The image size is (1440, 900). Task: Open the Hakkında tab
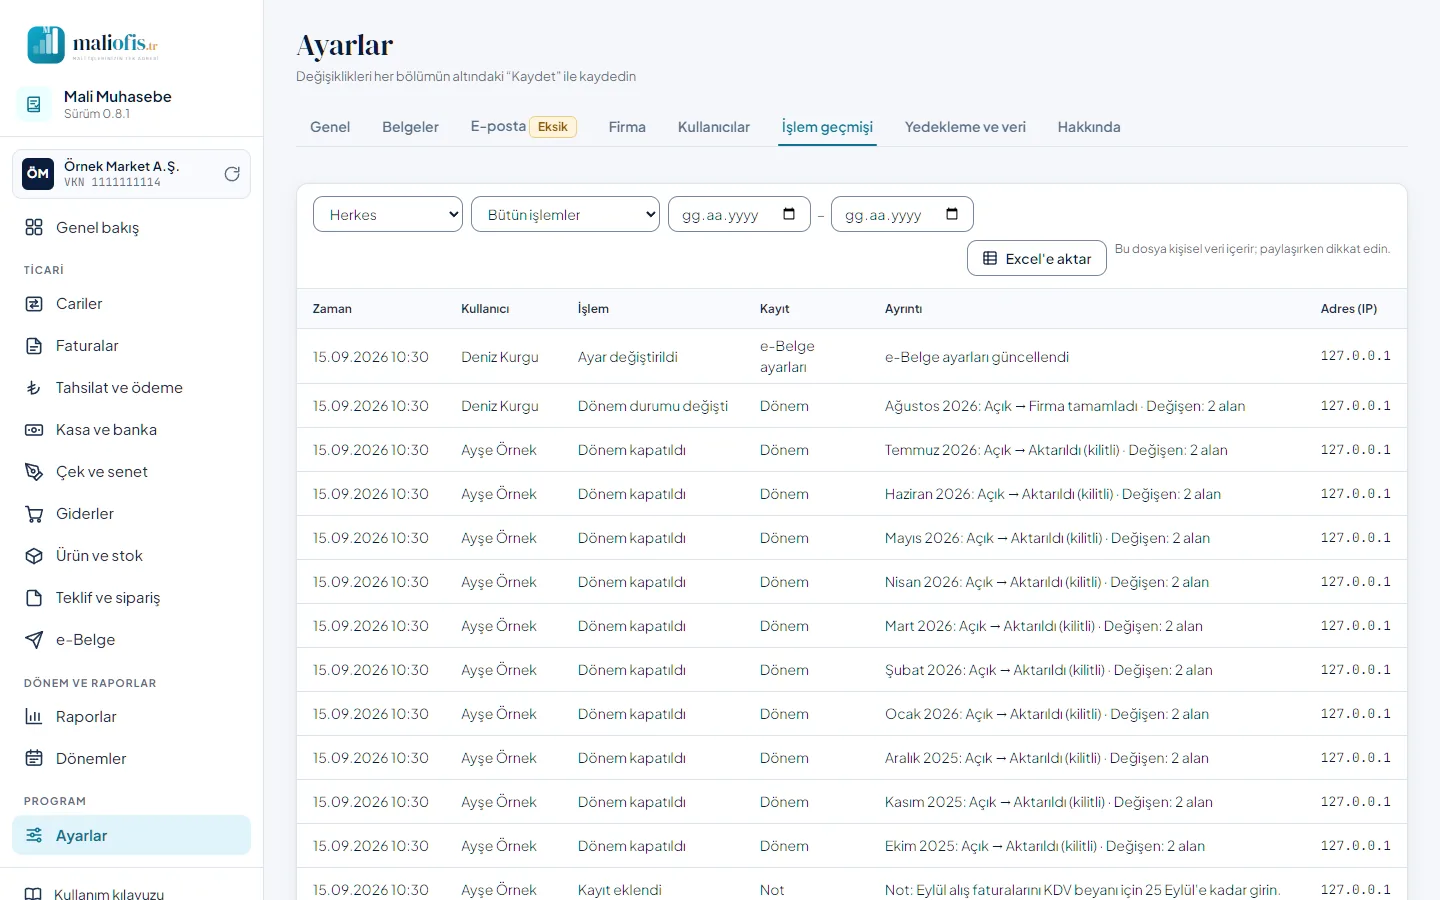pos(1089,127)
